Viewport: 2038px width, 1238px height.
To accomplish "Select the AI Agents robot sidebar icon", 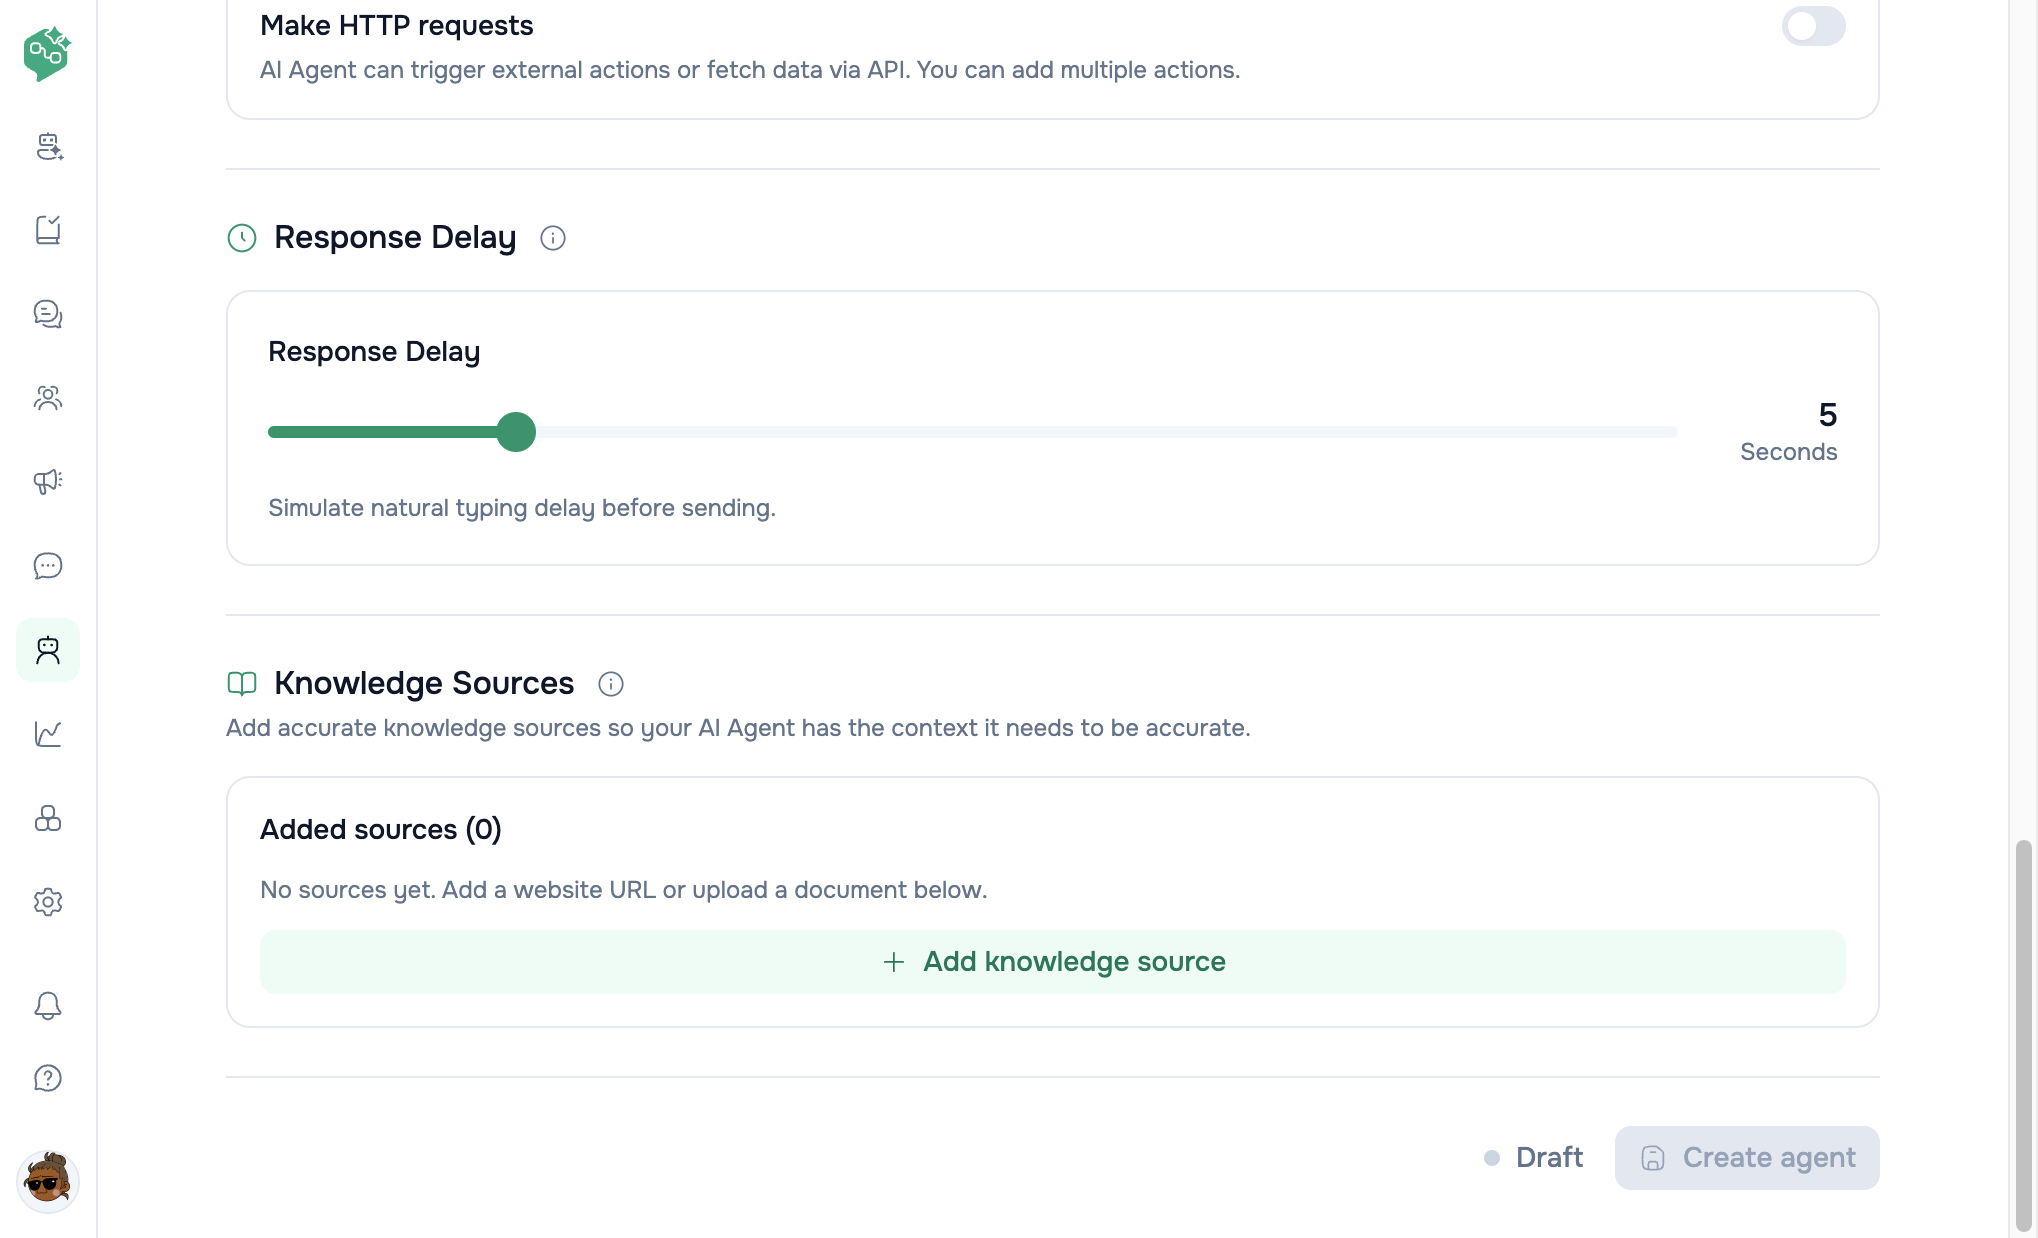I will coord(48,650).
